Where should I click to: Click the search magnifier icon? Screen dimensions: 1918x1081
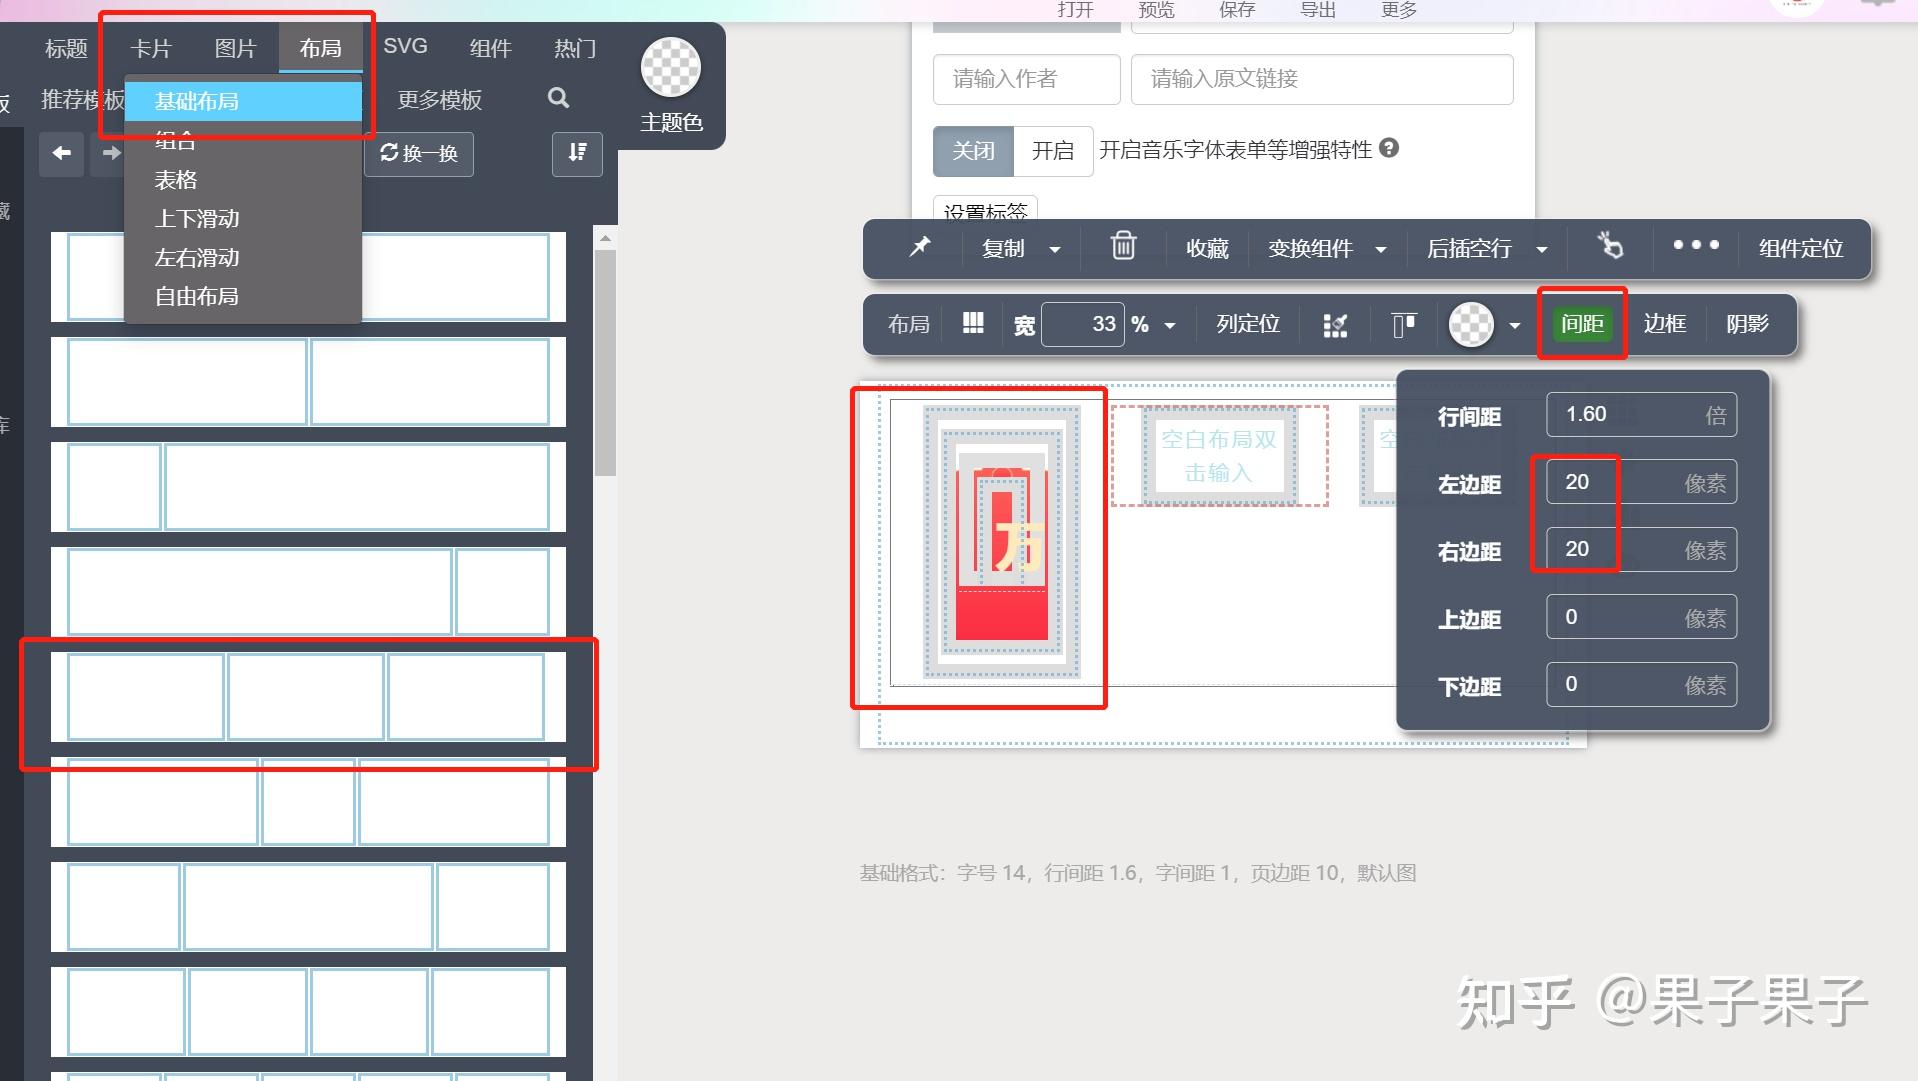[559, 98]
